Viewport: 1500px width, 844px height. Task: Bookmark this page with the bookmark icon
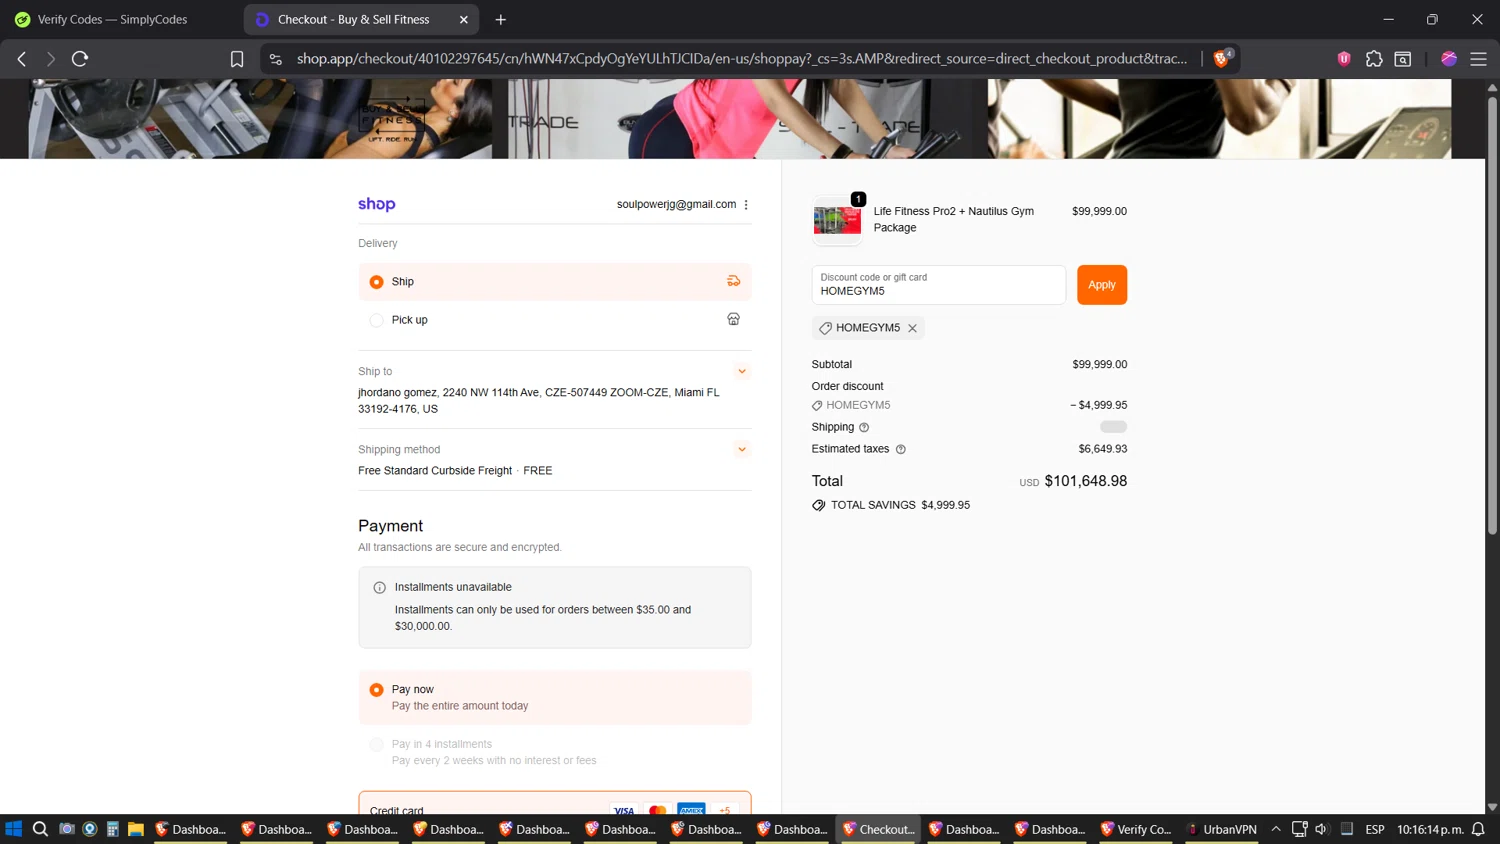click(237, 59)
